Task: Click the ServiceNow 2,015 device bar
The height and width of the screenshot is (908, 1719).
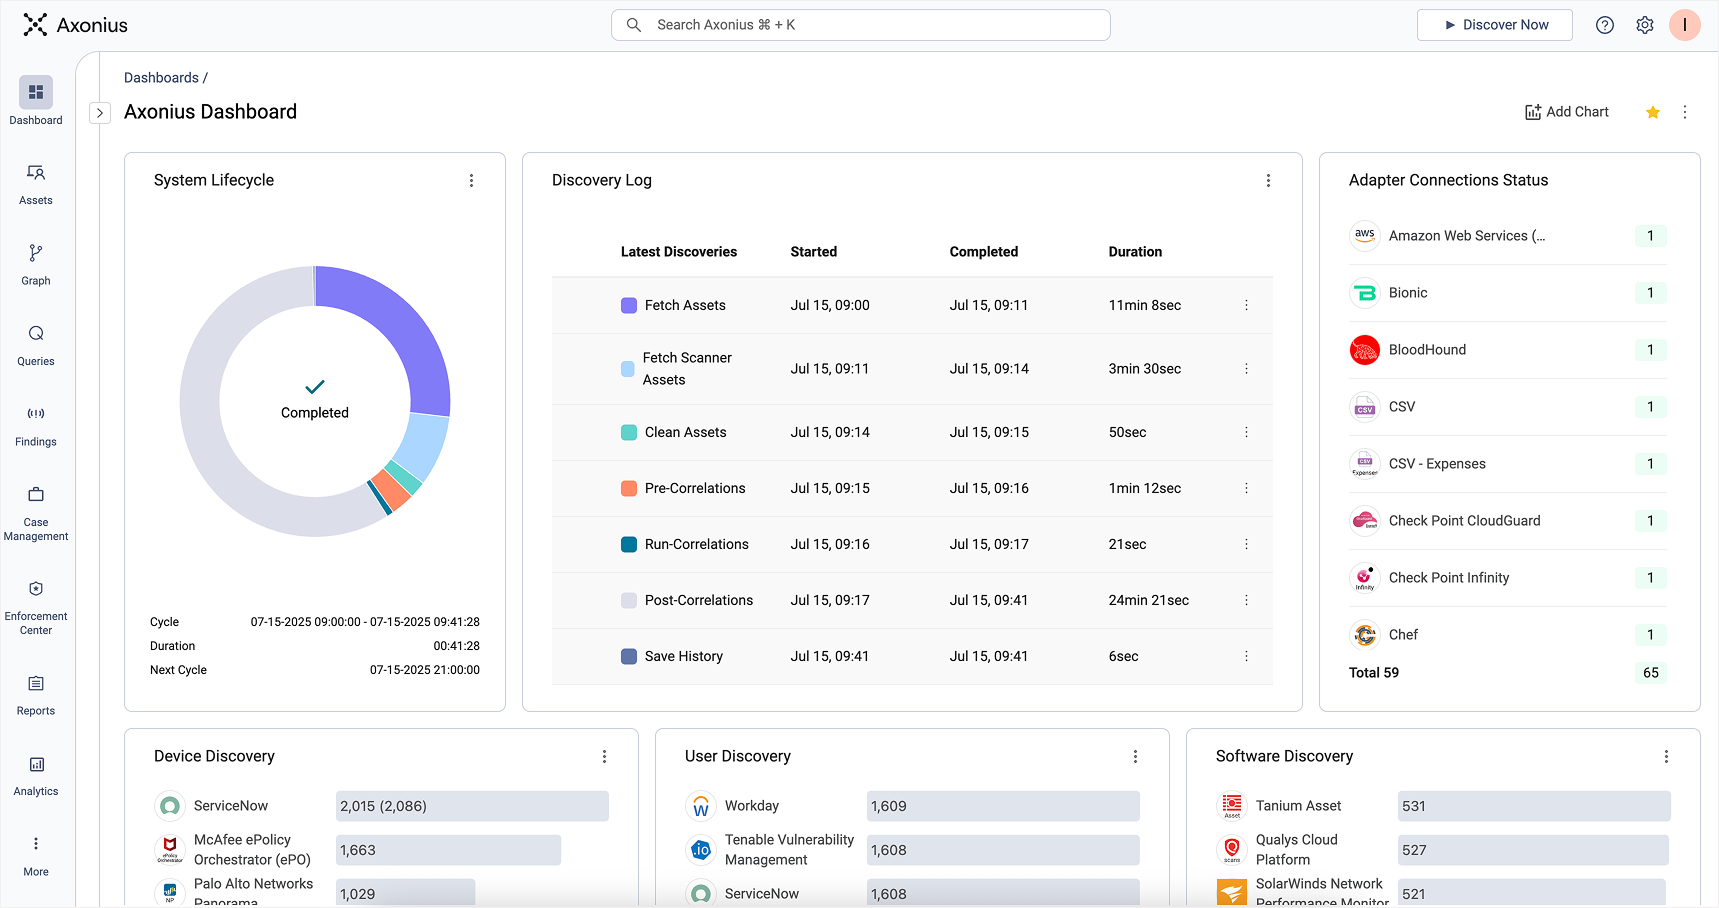Action: point(472,806)
